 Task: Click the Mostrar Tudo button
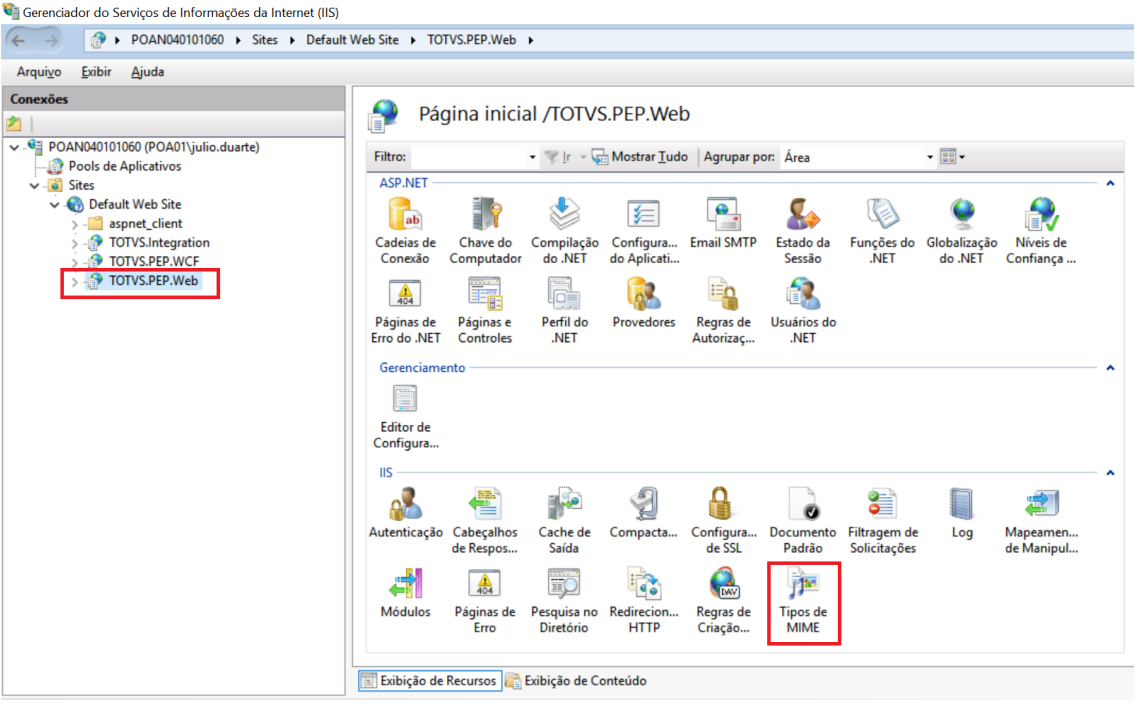[x=640, y=157]
